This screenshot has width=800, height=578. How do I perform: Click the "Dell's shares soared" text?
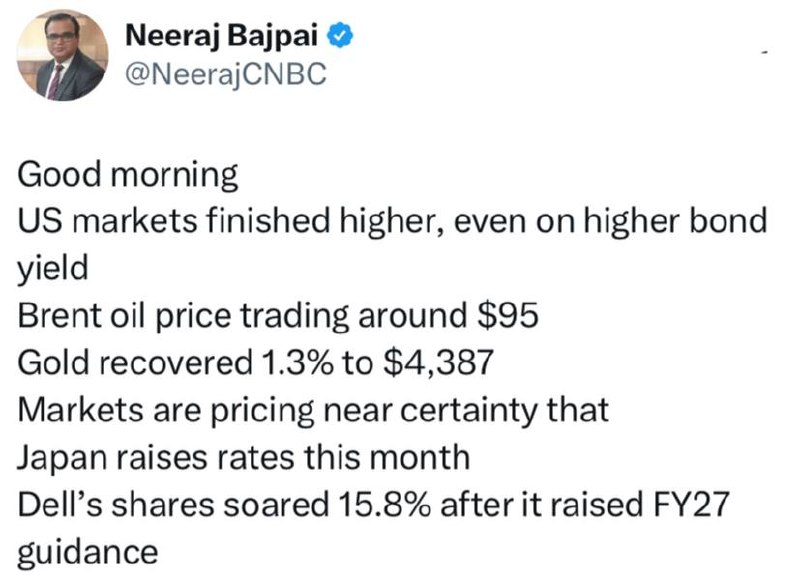click(173, 505)
